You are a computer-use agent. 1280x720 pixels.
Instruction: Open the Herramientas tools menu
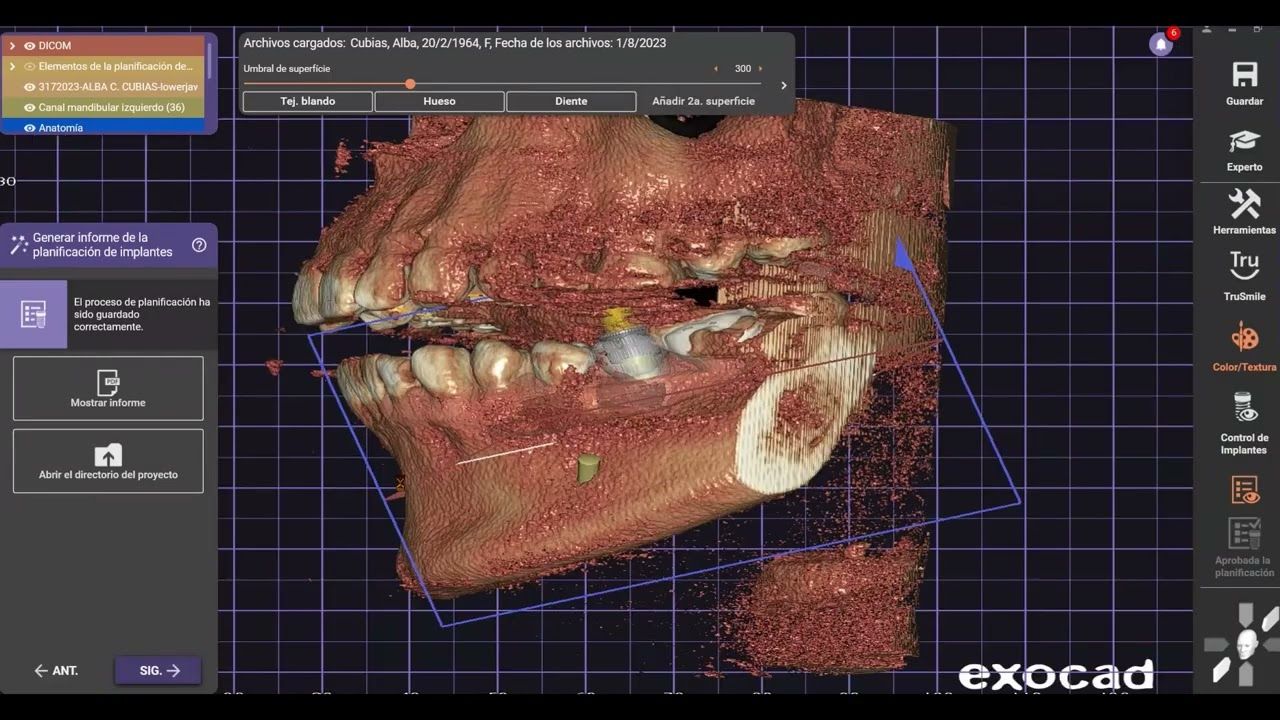1244,205
